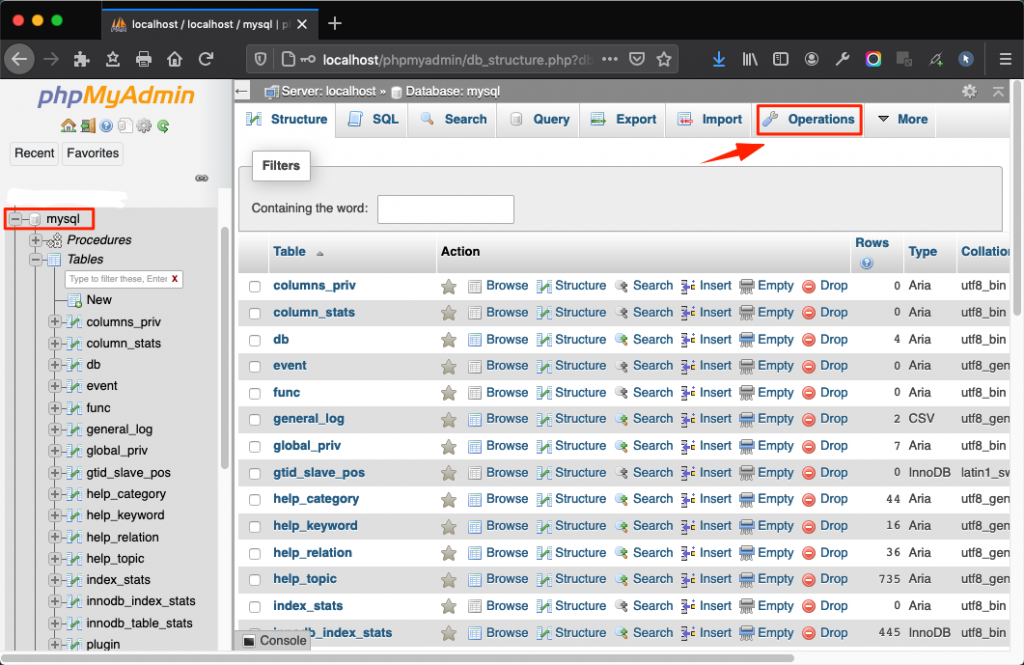
Task: Open the extensions puzzle-piece icon
Action: coord(82,59)
